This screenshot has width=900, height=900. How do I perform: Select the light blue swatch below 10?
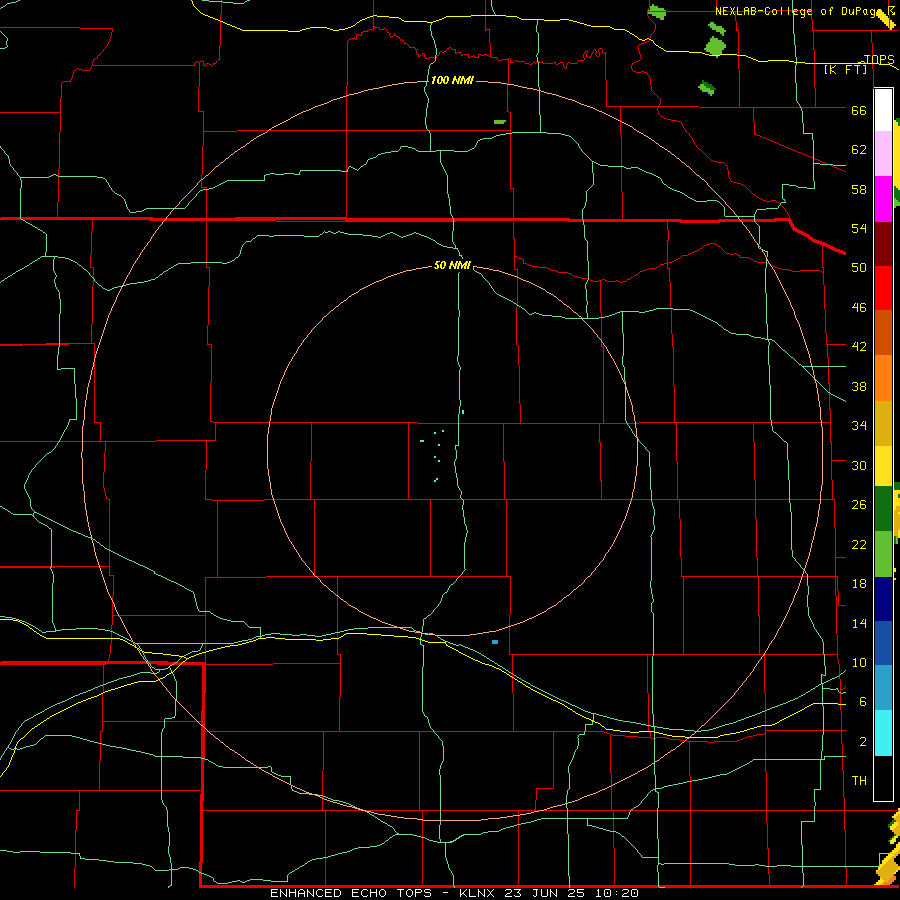pos(883,688)
